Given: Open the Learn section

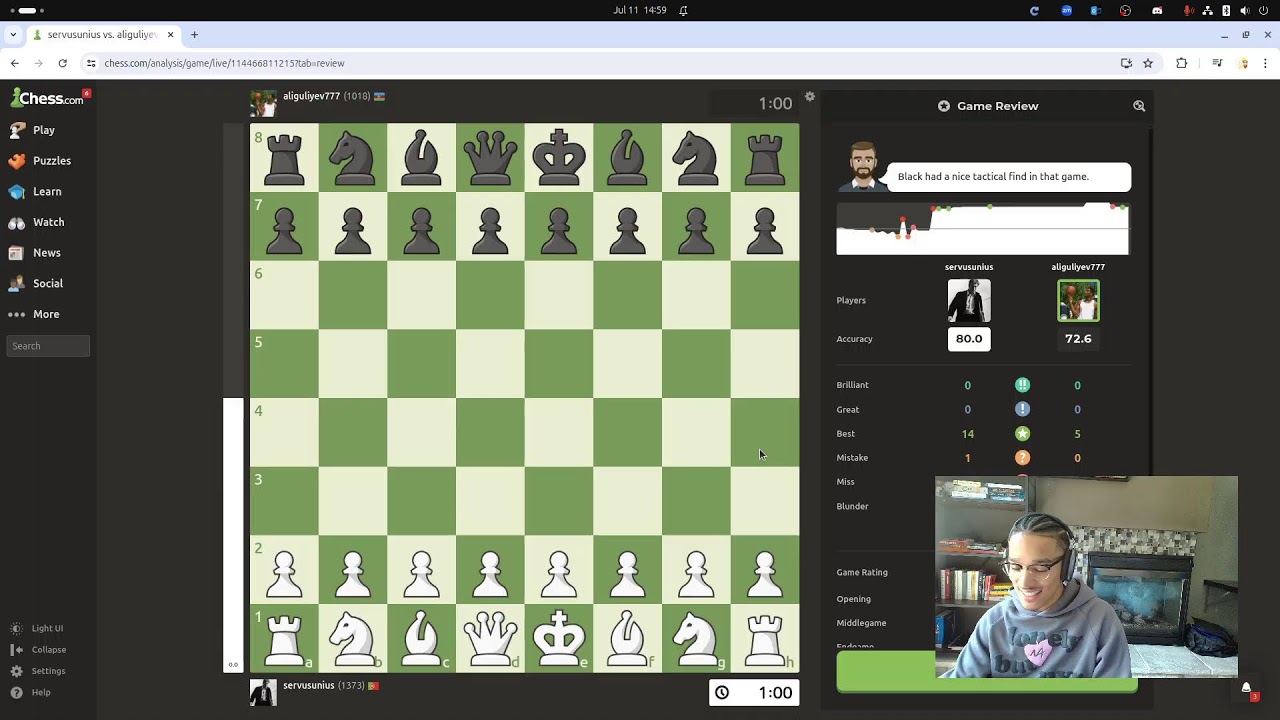Looking at the screenshot, I should (35, 191).
